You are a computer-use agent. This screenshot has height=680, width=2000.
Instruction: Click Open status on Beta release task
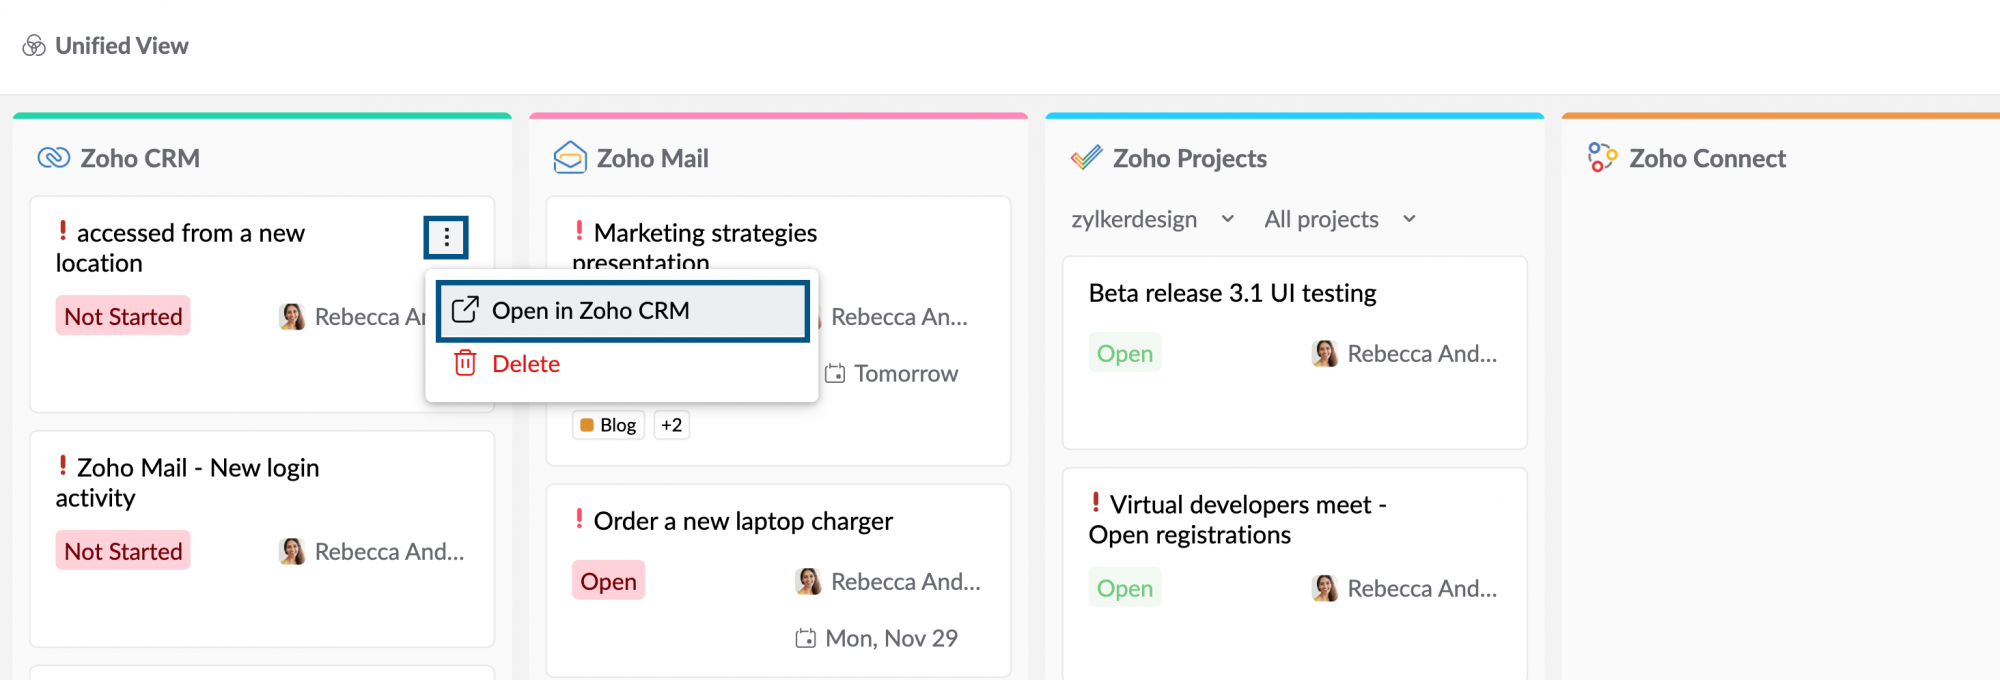point(1124,353)
